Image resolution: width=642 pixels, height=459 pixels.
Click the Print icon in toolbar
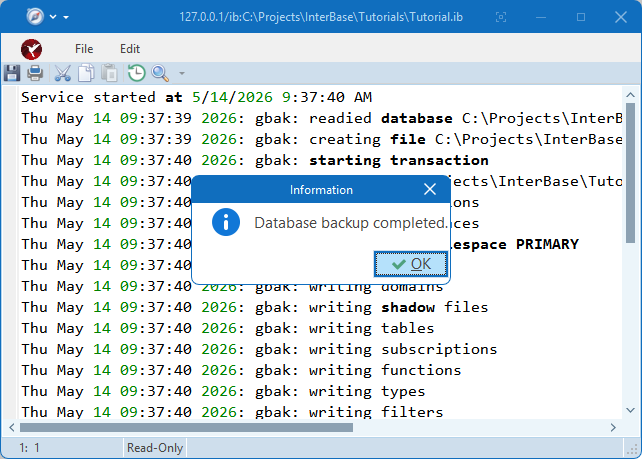(x=35, y=73)
